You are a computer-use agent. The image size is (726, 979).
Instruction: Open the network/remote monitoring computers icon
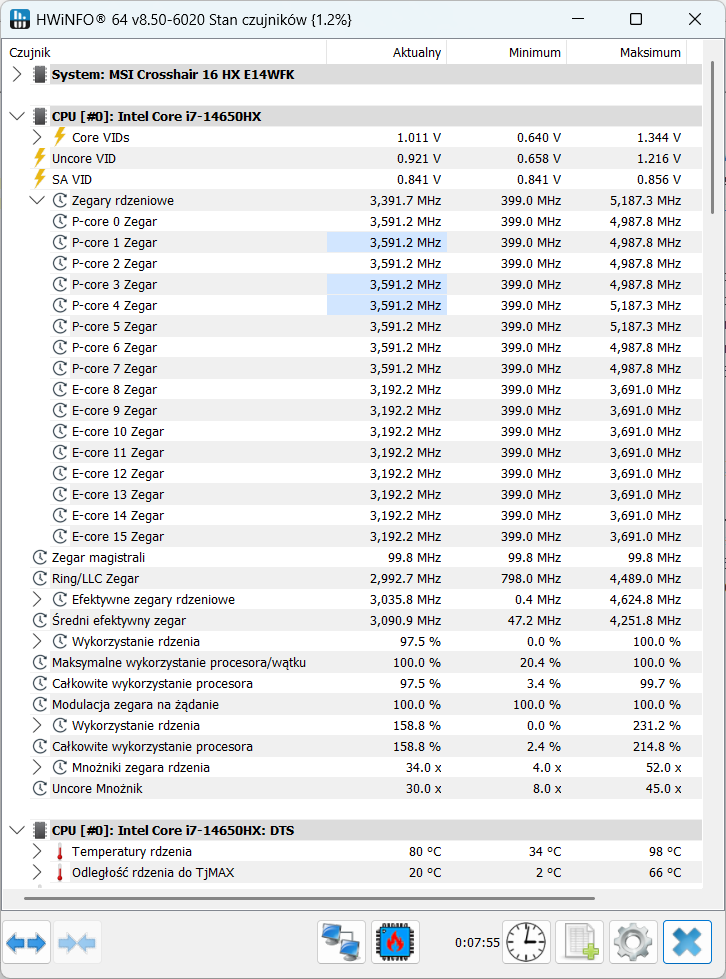341,942
